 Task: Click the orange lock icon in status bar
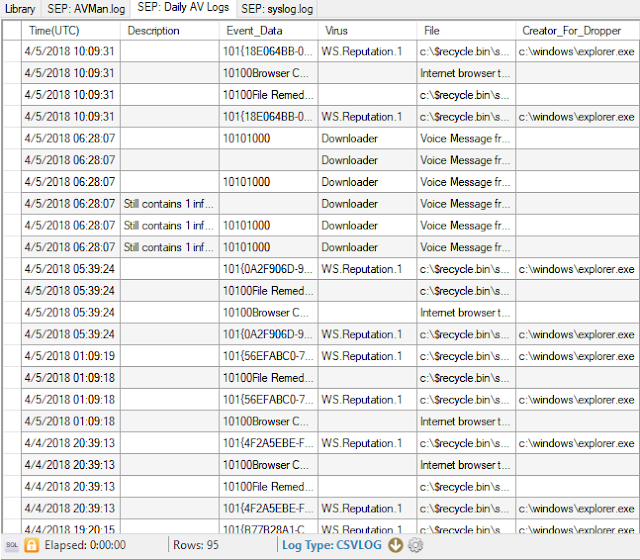coord(31,545)
